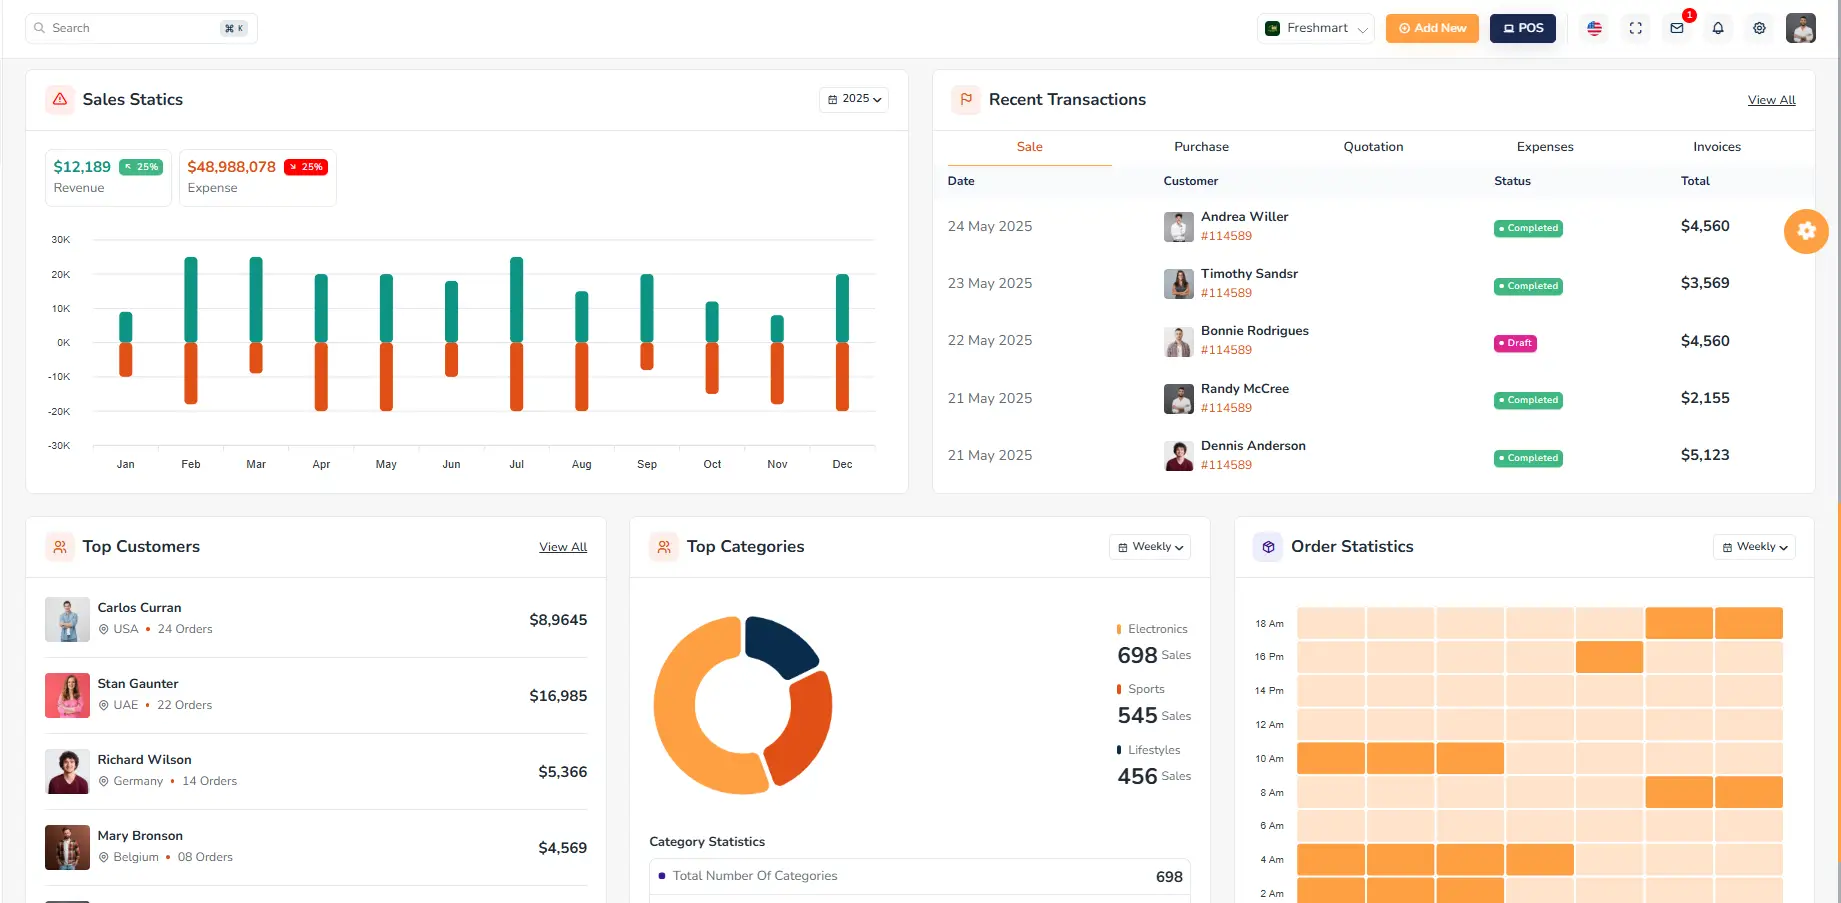Open the mail inbox icon
The height and width of the screenshot is (903, 1841).
pyautogui.click(x=1677, y=28)
